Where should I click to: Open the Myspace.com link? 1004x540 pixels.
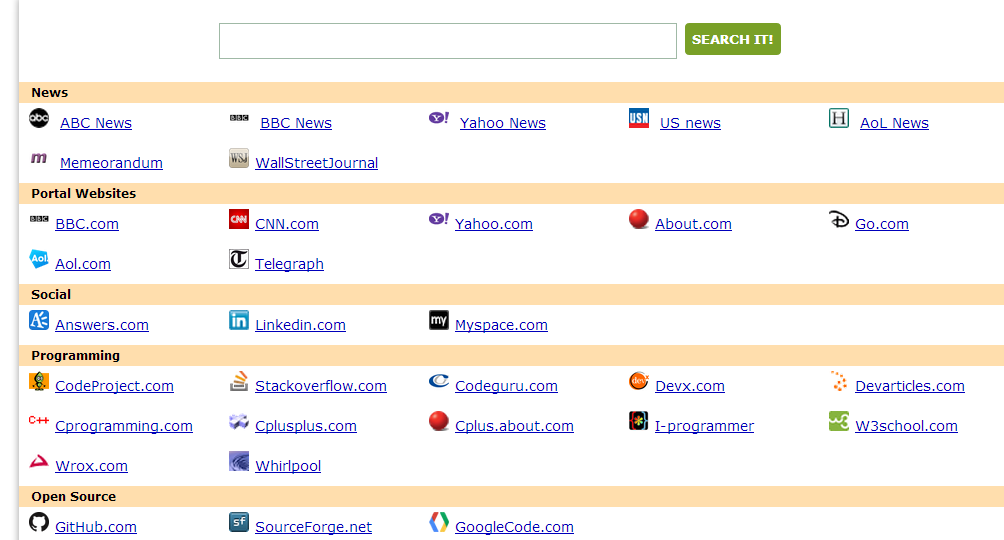click(501, 325)
